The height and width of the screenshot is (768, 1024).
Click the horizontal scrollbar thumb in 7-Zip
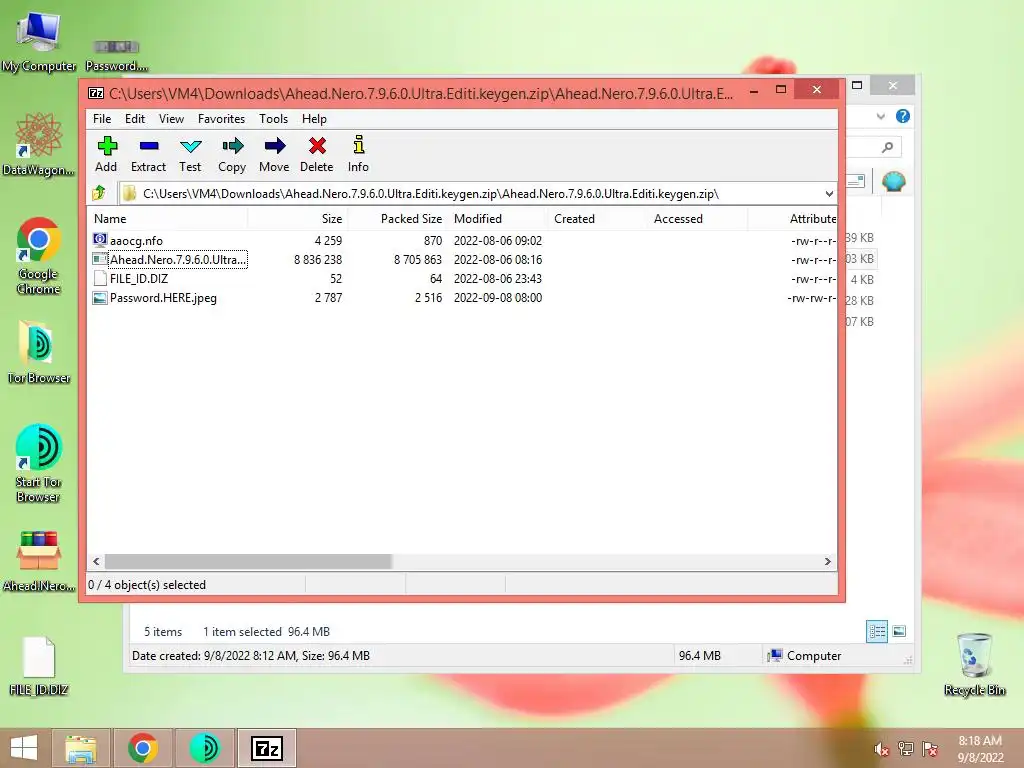coord(248,562)
